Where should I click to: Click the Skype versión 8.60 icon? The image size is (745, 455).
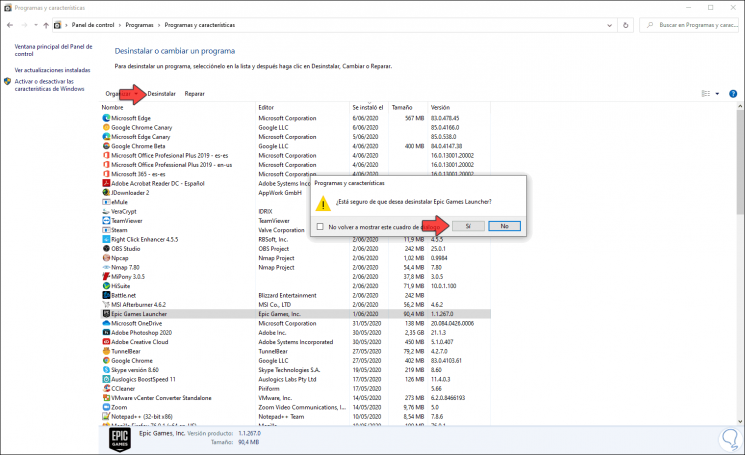pos(106,370)
